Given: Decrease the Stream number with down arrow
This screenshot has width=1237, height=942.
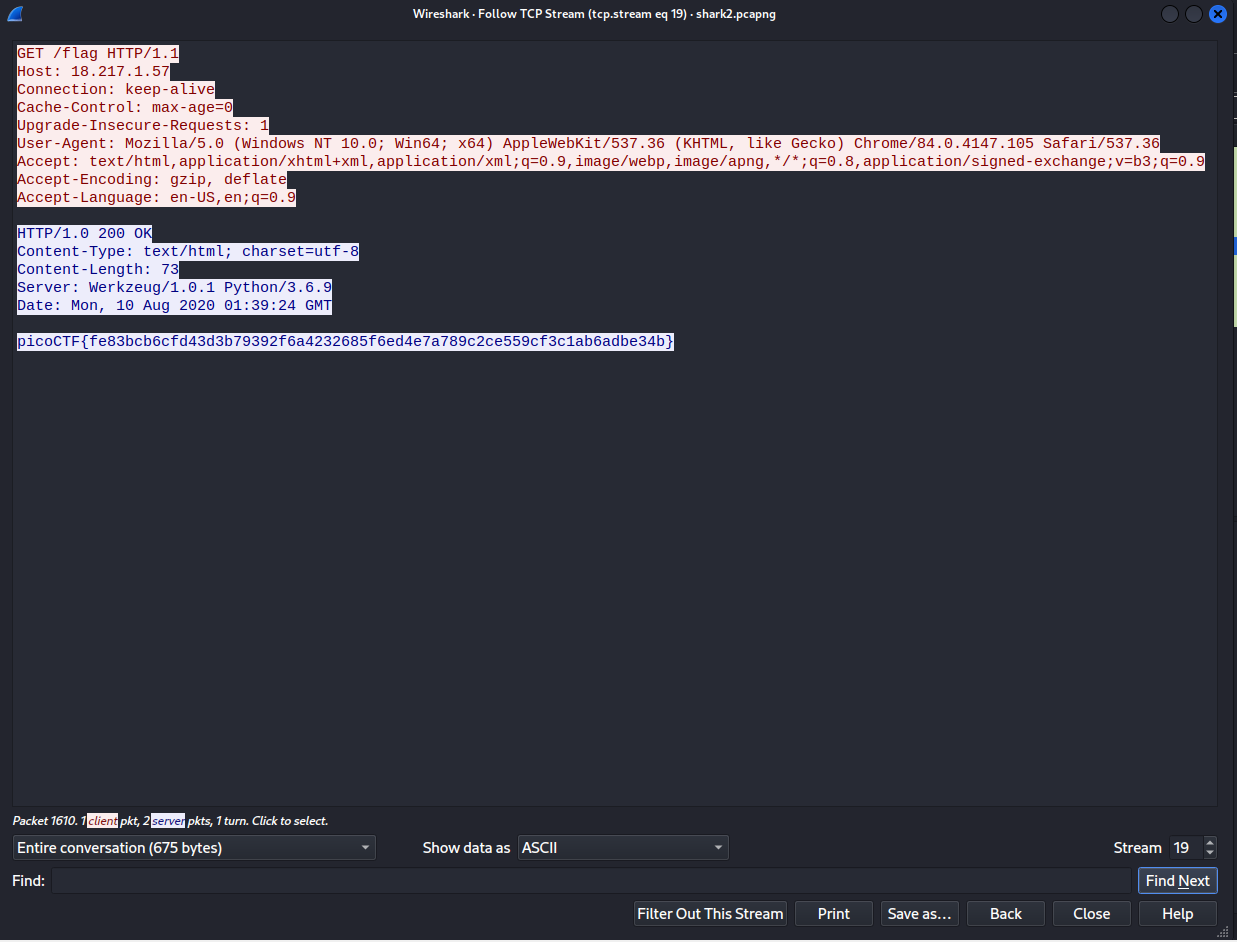Looking at the screenshot, I should pyautogui.click(x=1210, y=854).
